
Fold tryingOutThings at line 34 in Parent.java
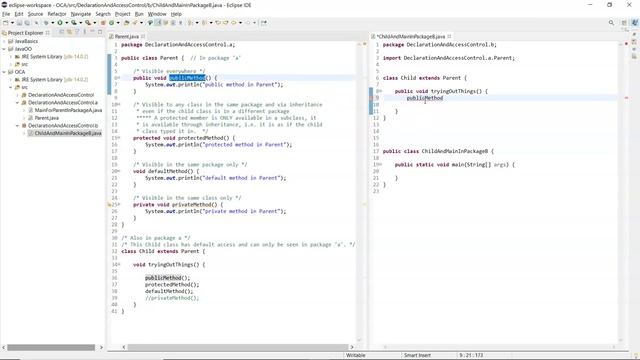pyautogui.click(x=119, y=264)
